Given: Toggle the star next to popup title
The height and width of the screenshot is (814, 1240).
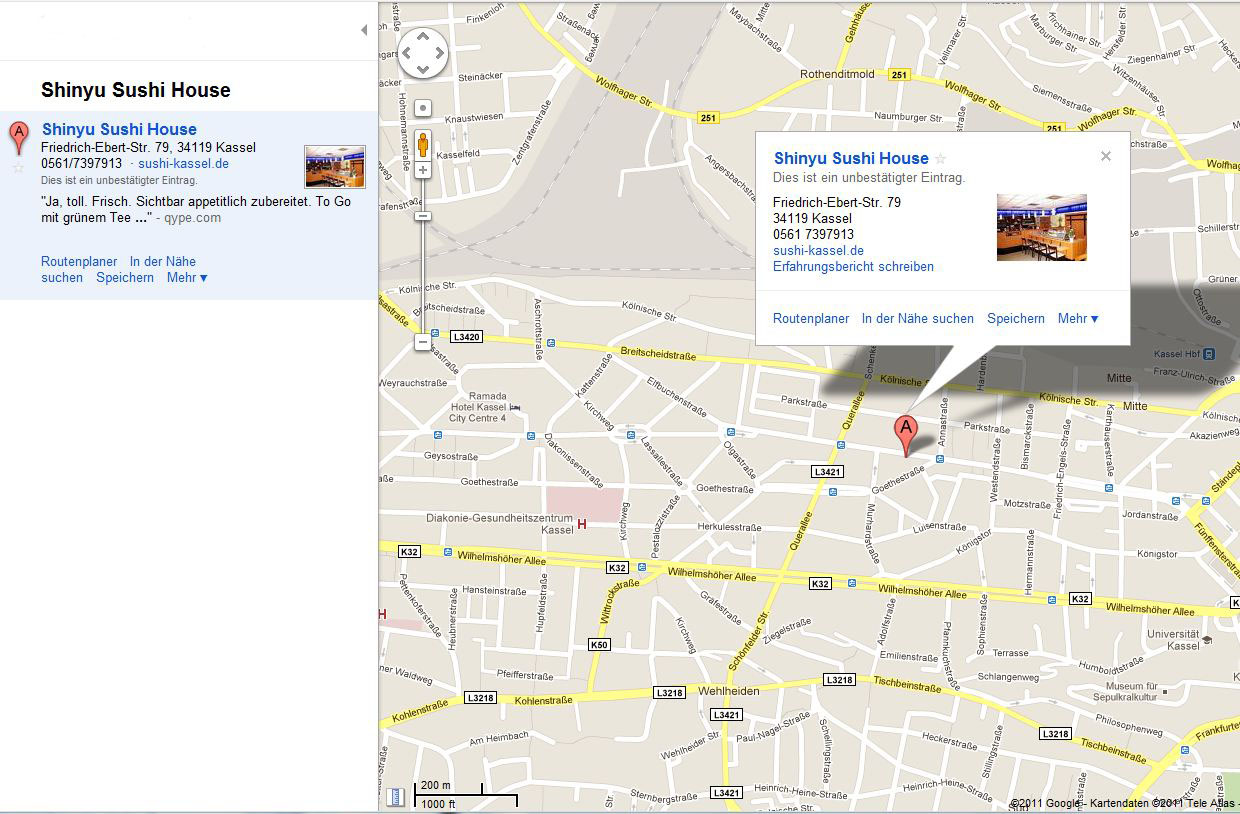Looking at the screenshot, I should pyautogui.click(x=940, y=159).
